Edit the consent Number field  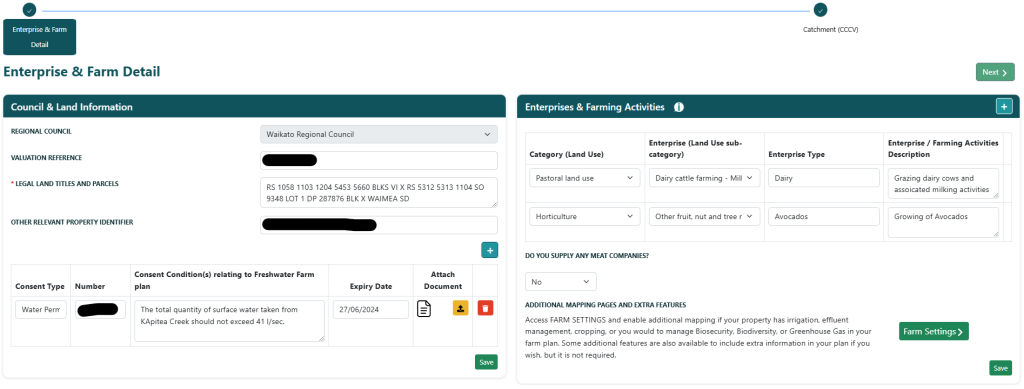tap(100, 309)
